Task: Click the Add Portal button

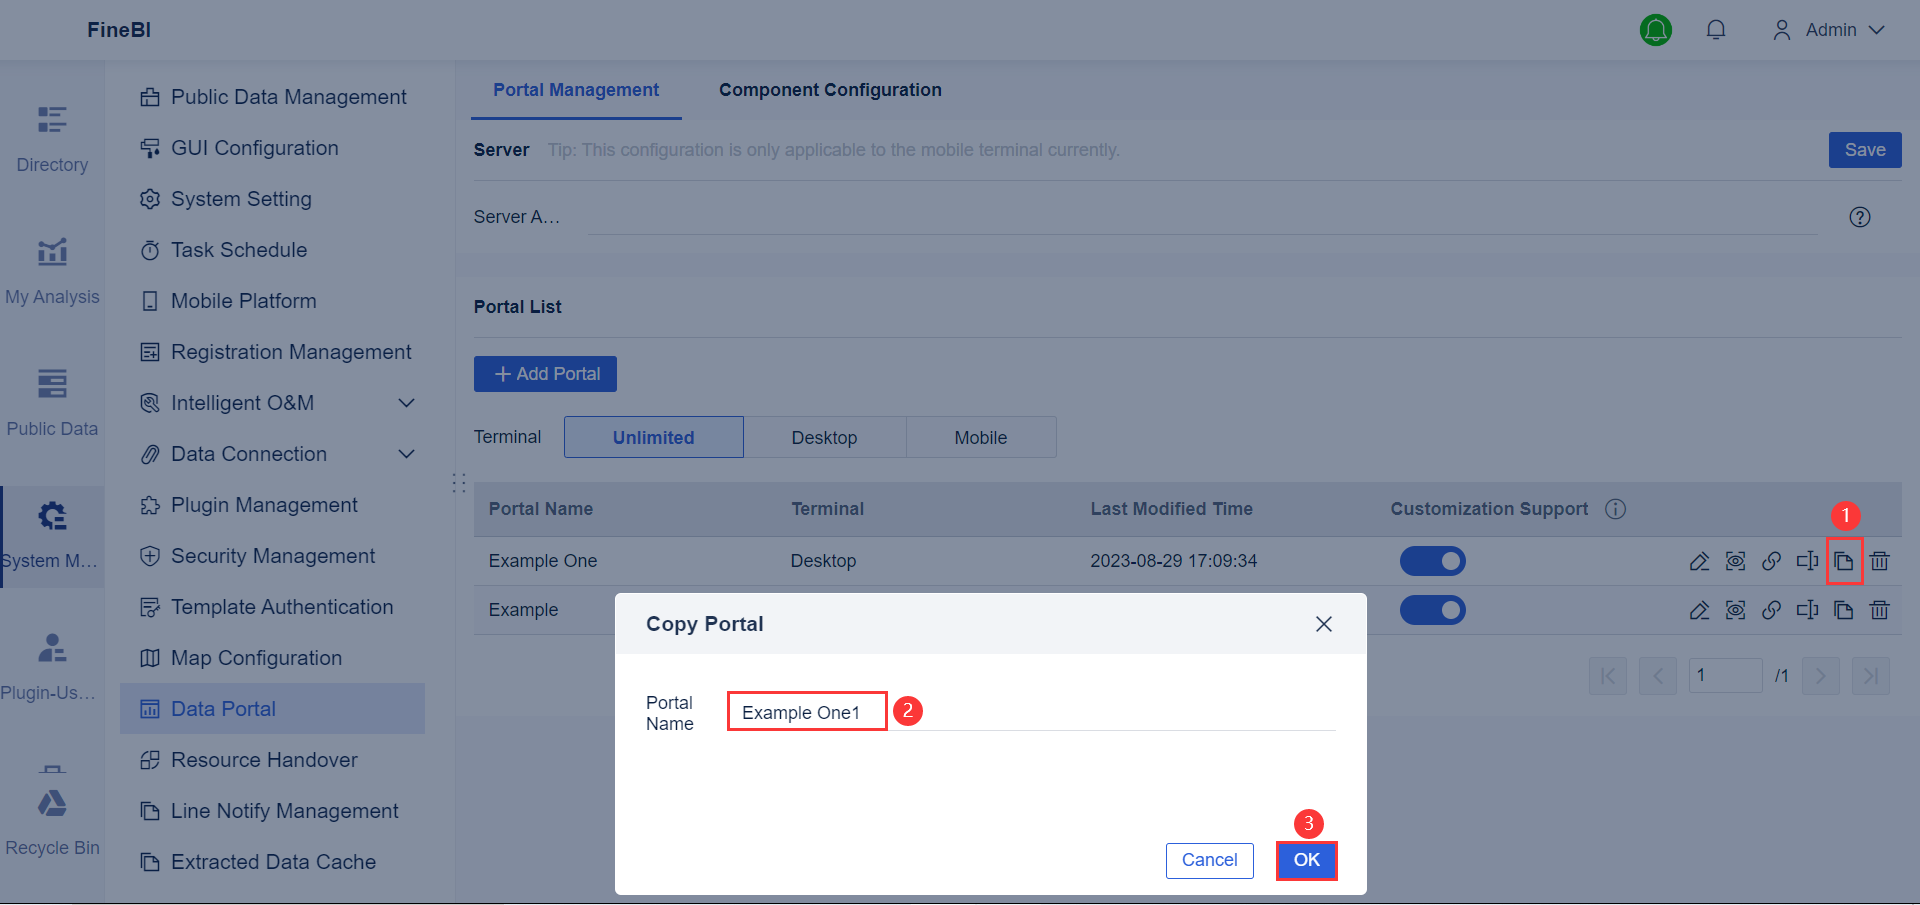Action: [545, 374]
